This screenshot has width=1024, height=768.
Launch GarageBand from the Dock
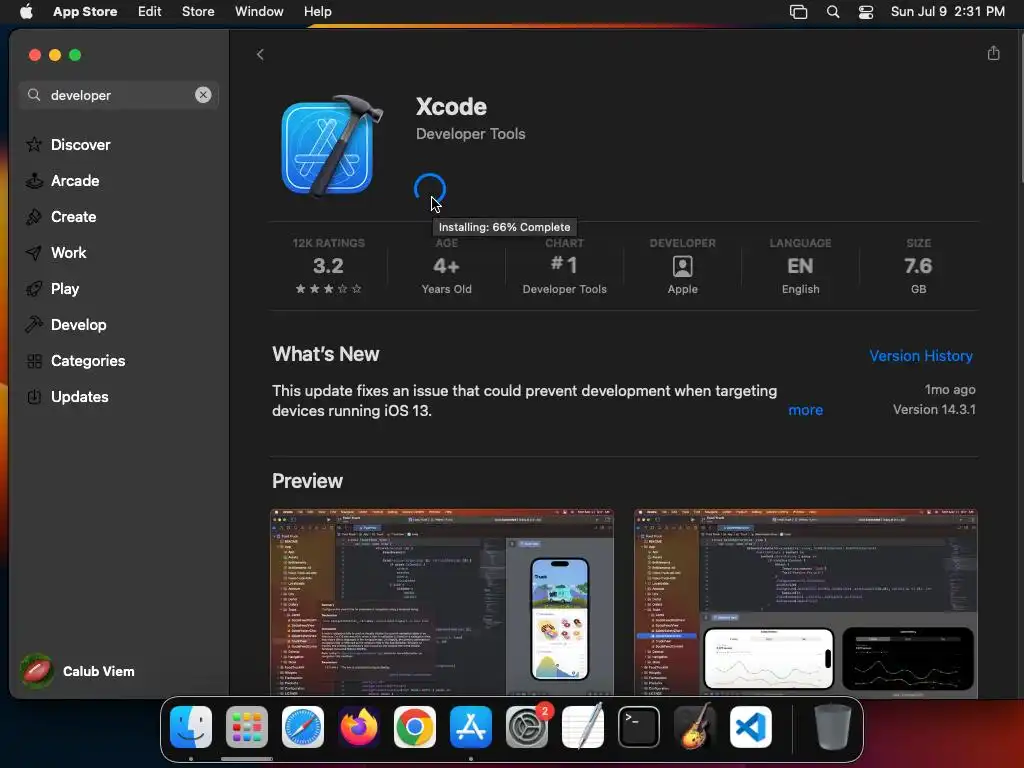(x=695, y=727)
